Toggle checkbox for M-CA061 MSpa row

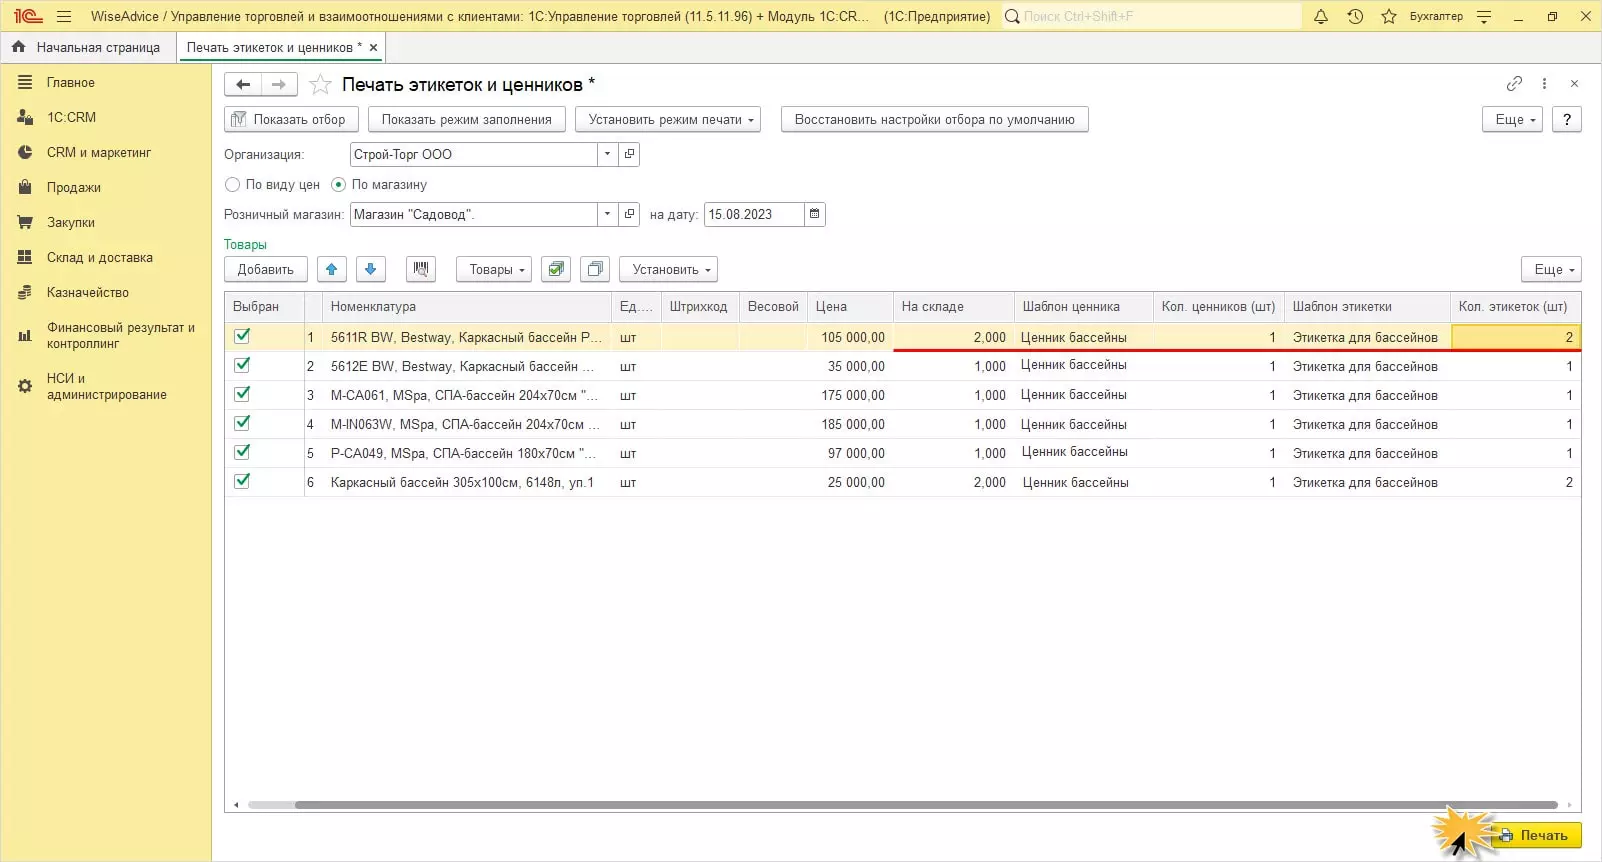[242, 394]
